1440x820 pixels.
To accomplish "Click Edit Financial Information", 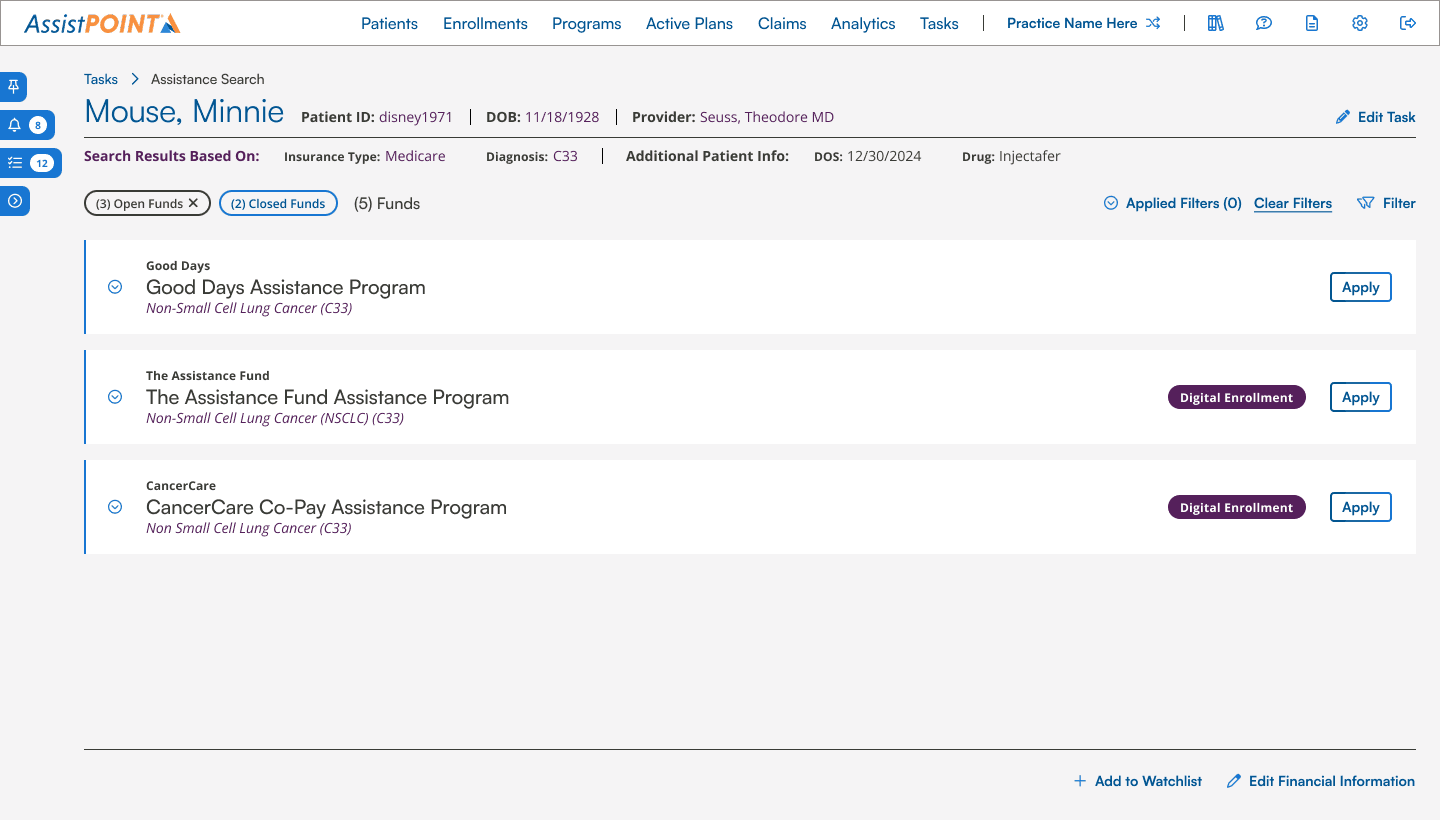I will pos(1332,781).
